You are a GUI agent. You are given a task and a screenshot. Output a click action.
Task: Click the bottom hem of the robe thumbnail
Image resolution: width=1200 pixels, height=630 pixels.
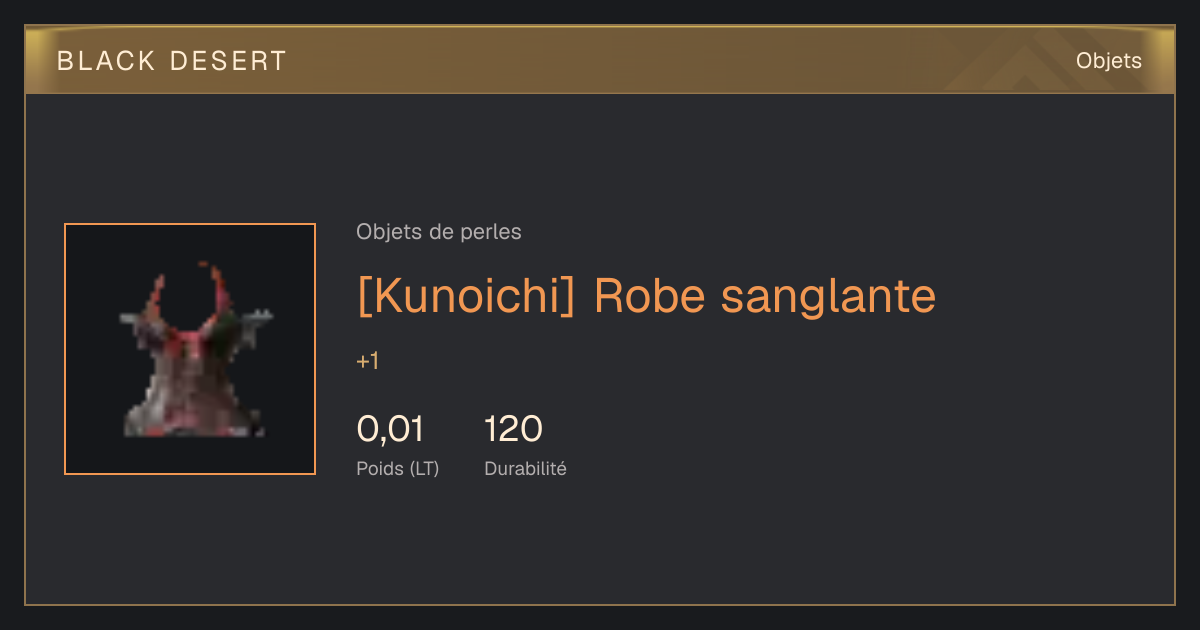[x=194, y=420]
